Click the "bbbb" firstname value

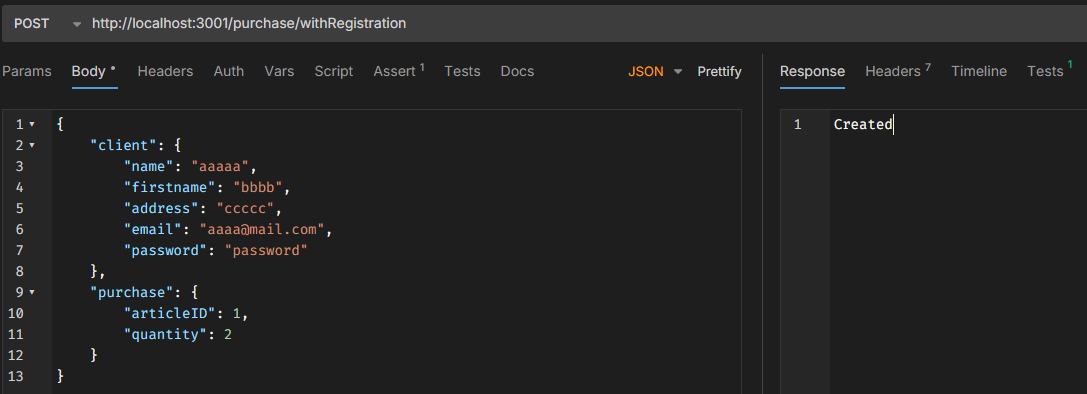click(258, 187)
